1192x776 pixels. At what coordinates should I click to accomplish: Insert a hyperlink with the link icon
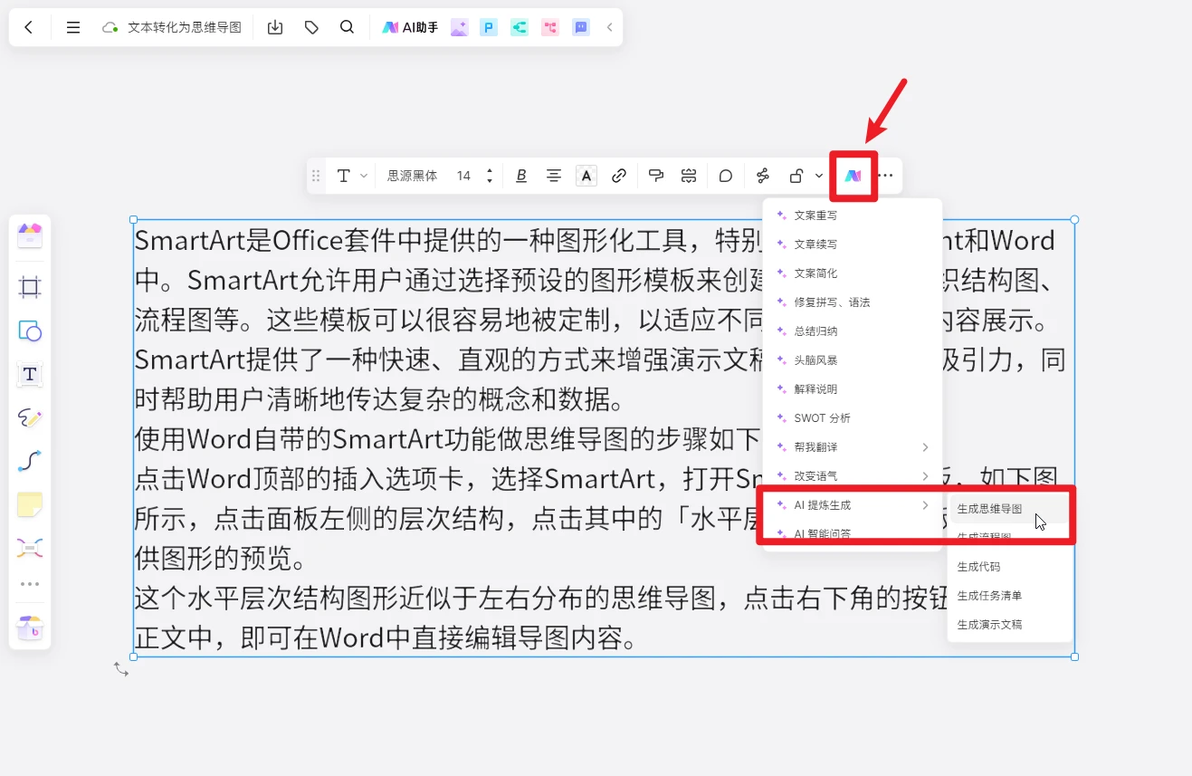(619, 176)
